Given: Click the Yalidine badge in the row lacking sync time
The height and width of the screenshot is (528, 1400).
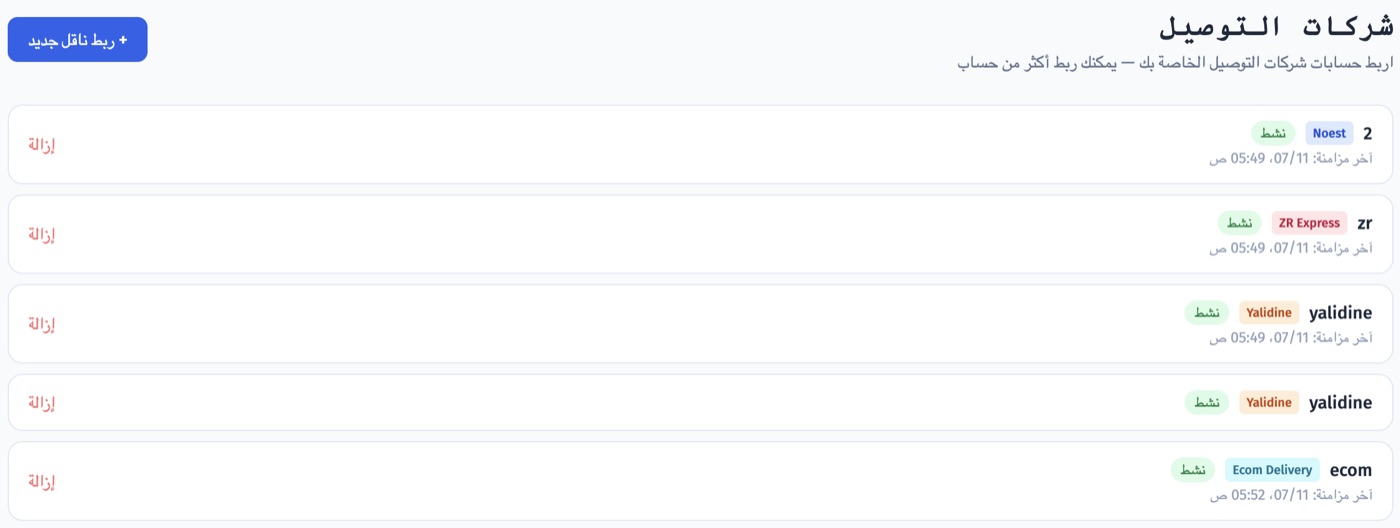Looking at the screenshot, I should [1269, 402].
